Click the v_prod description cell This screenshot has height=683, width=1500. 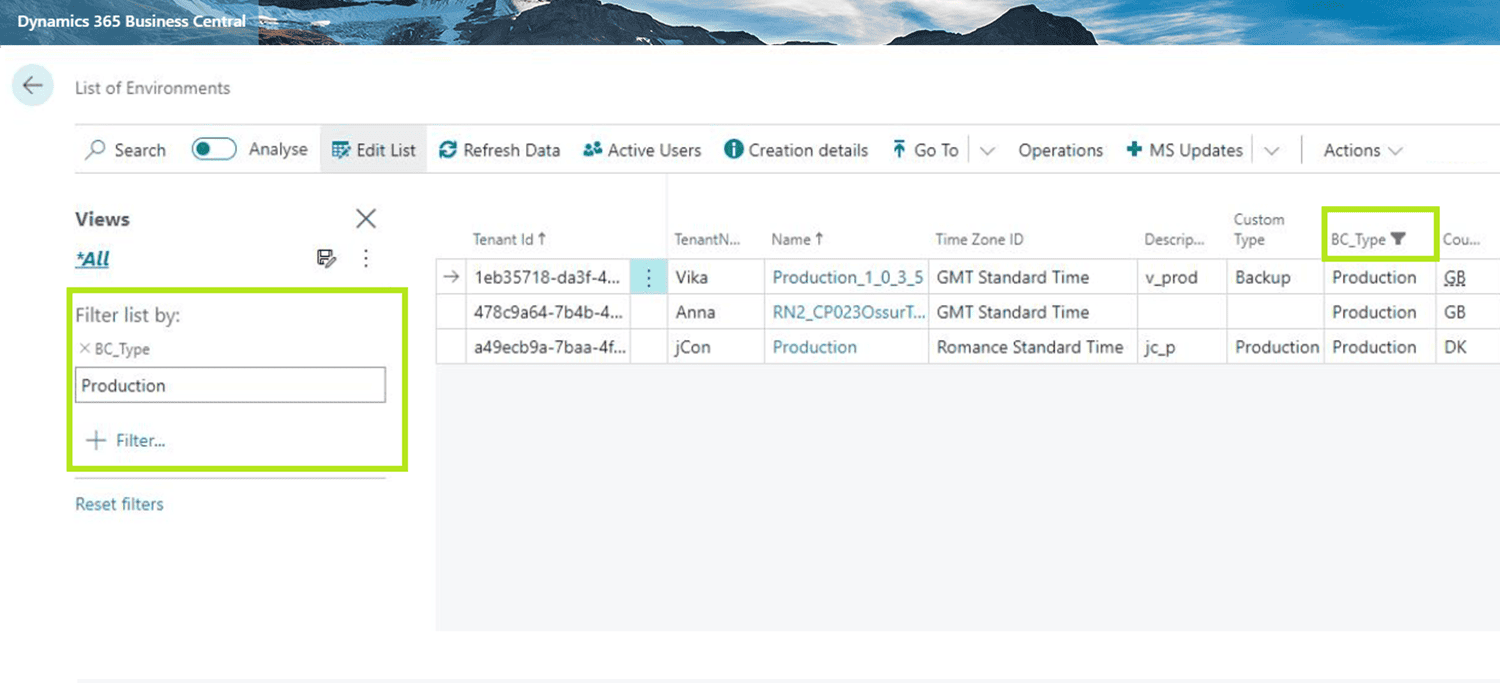[1182, 277]
